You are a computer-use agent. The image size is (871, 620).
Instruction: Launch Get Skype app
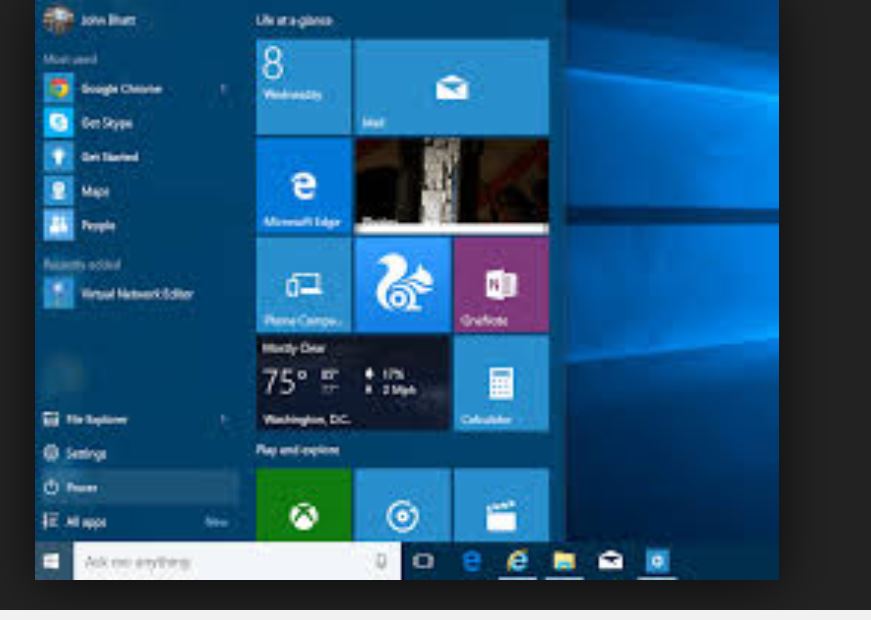105,123
